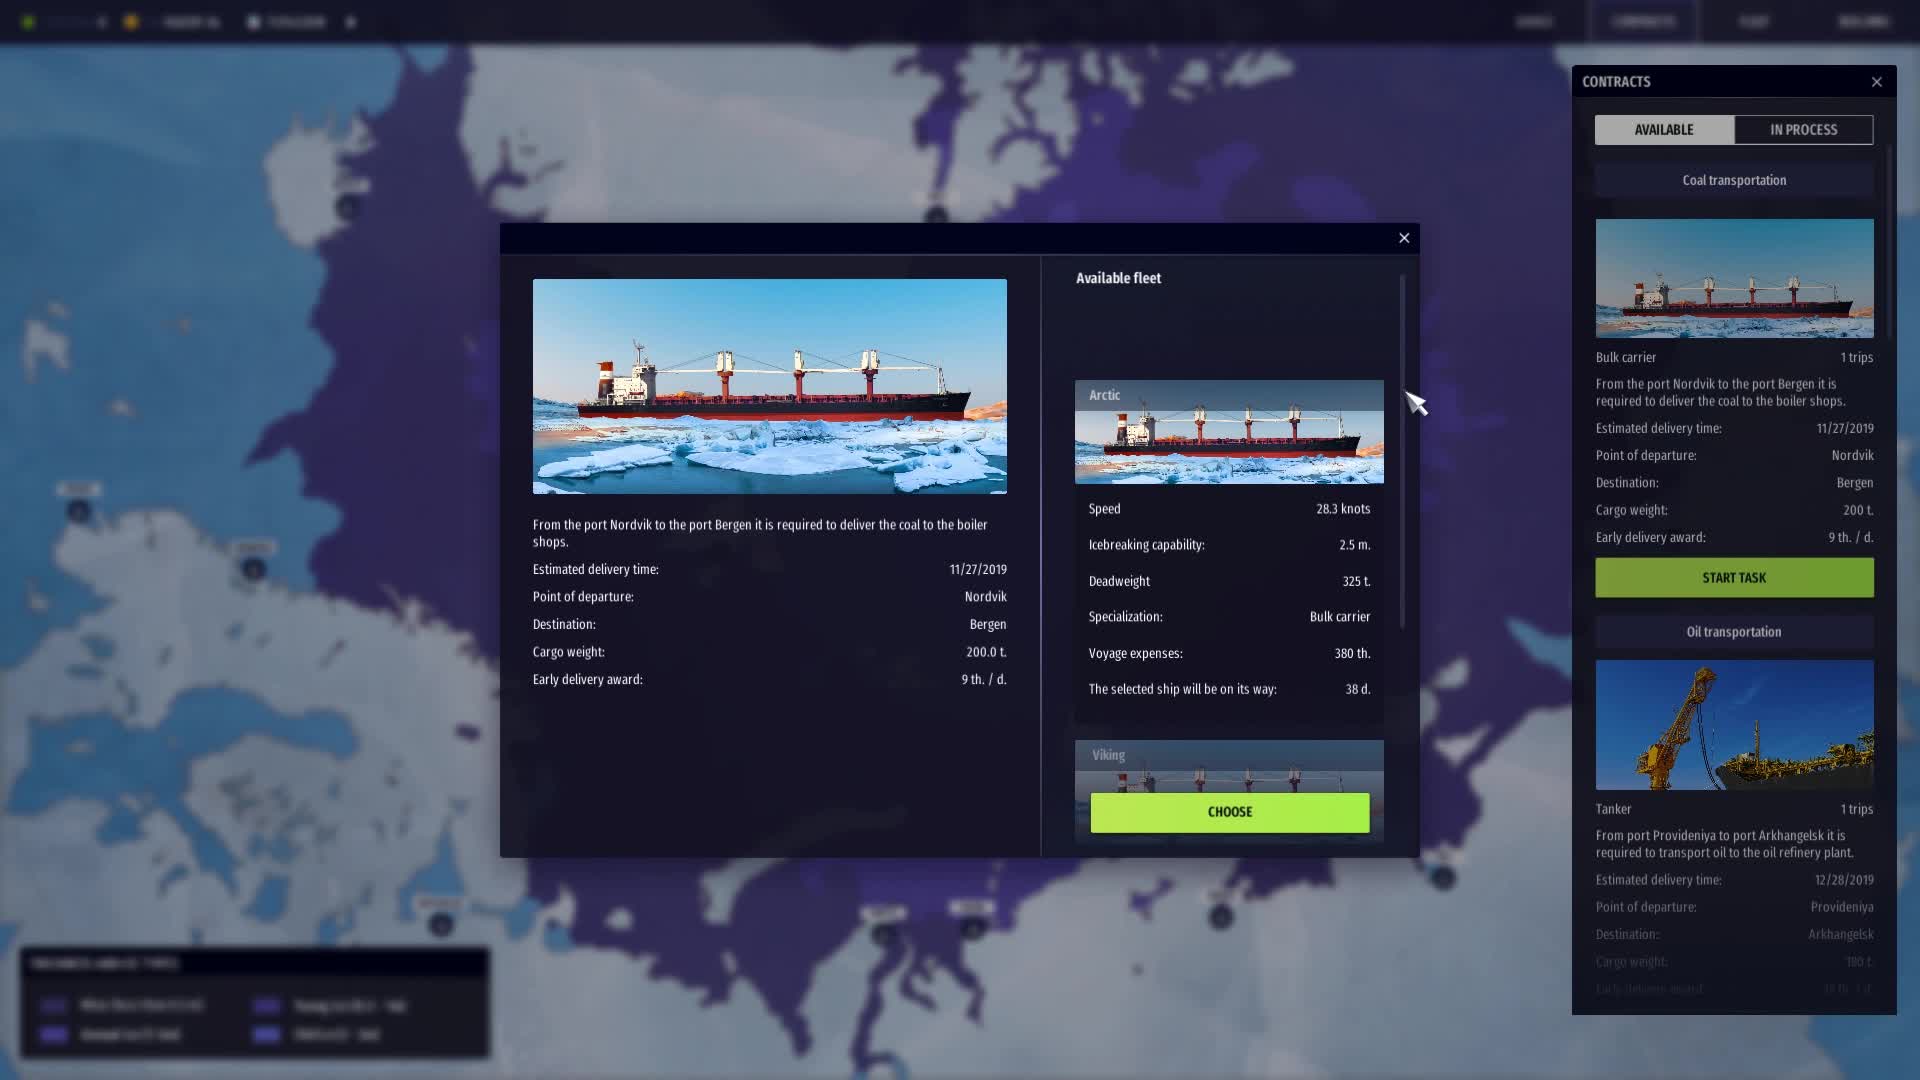Open the bulk carrier contract image in Contracts panel
This screenshot has height=1080, width=1920.
point(1734,278)
